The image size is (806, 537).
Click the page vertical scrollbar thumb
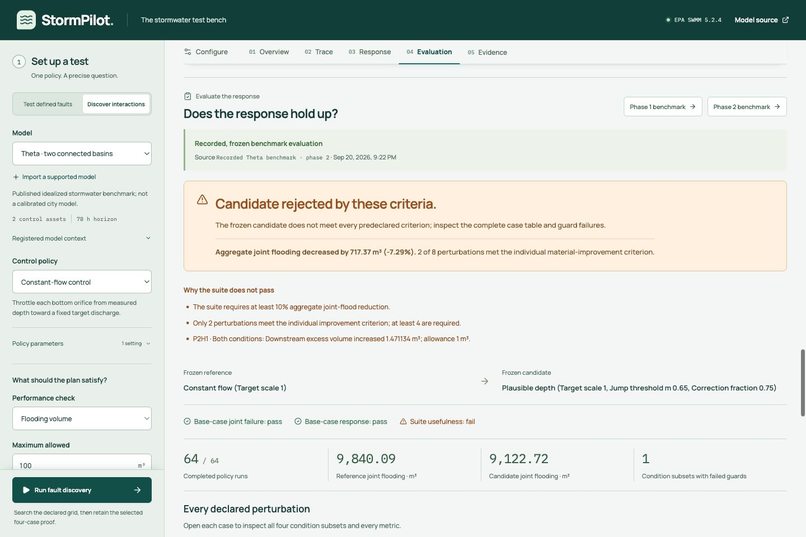(802, 383)
